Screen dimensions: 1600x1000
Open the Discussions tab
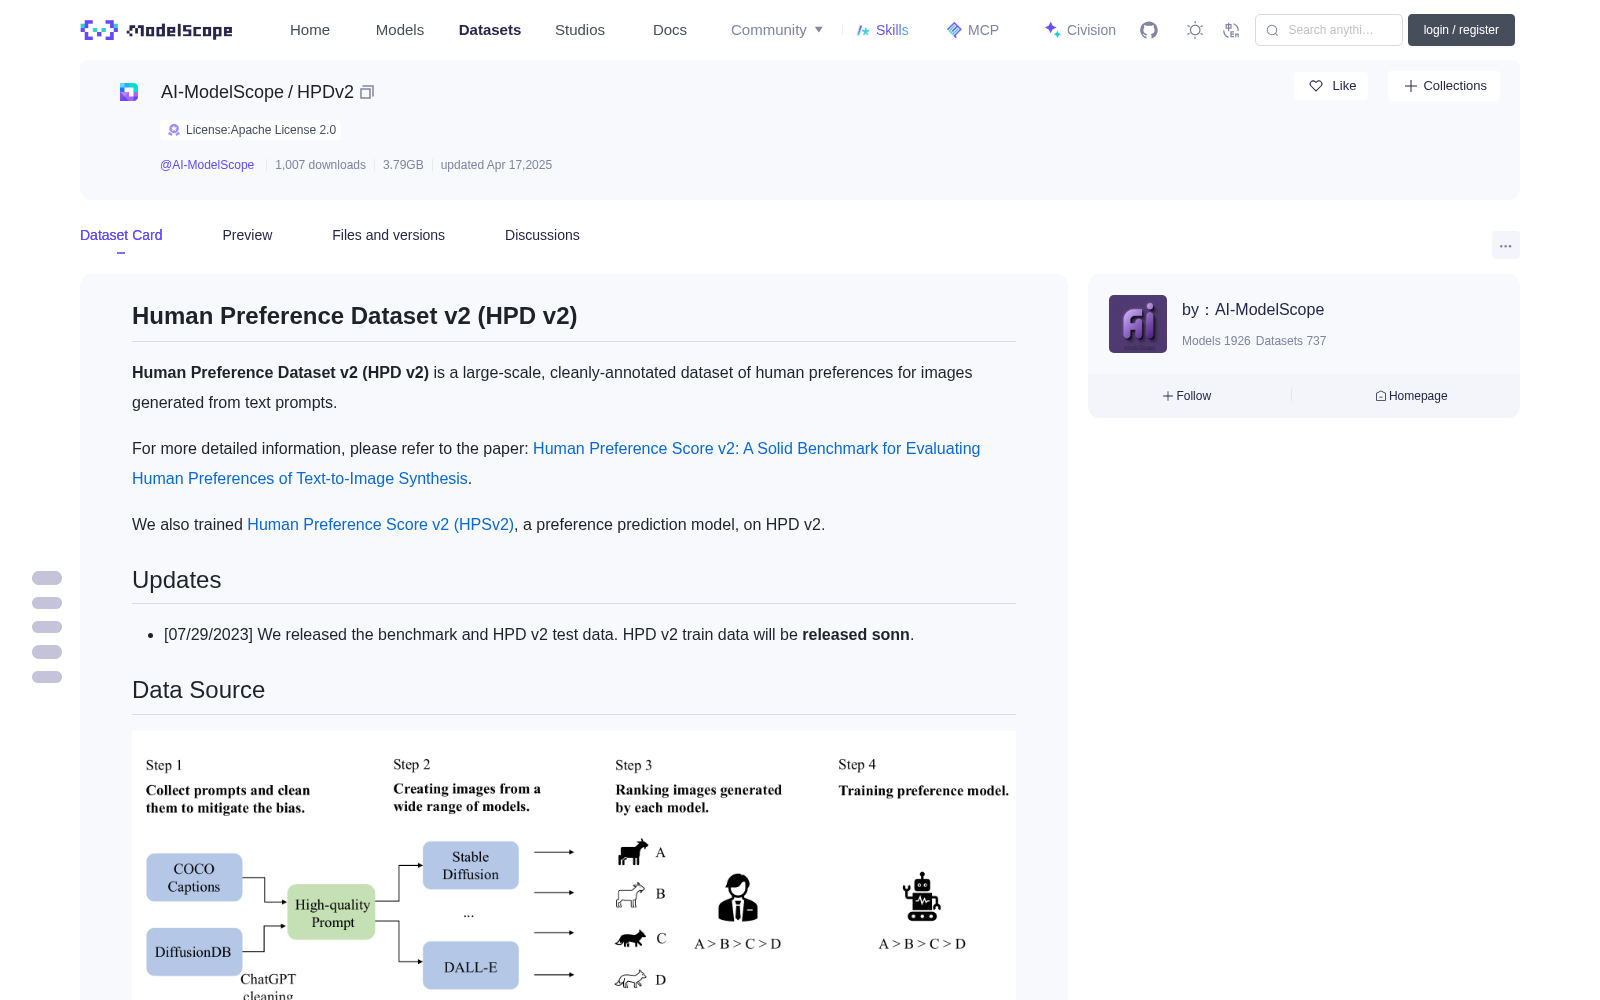pyautogui.click(x=542, y=235)
